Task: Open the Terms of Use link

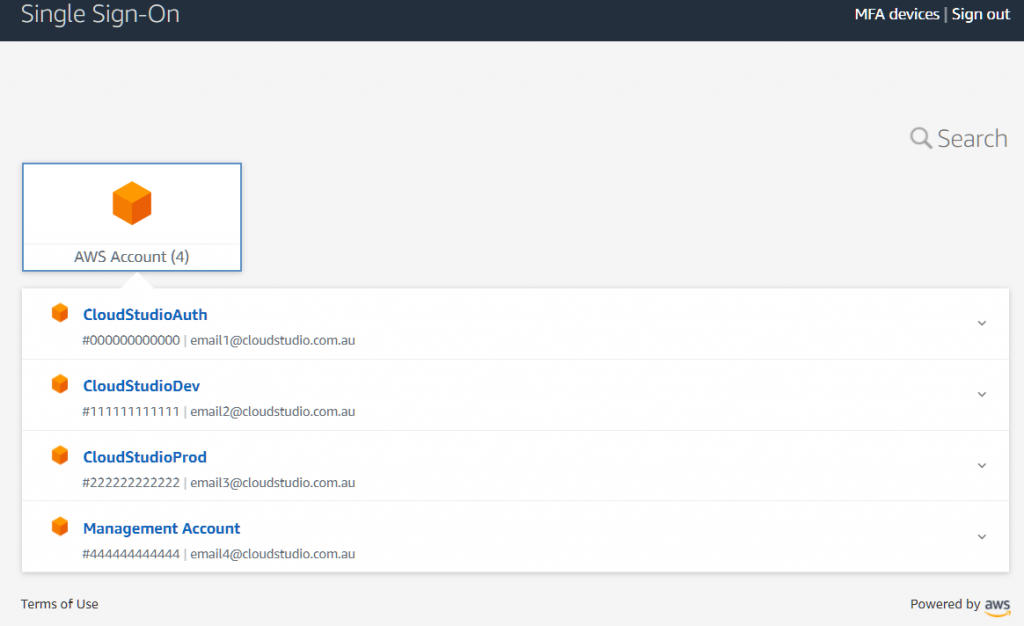Action: [x=59, y=604]
